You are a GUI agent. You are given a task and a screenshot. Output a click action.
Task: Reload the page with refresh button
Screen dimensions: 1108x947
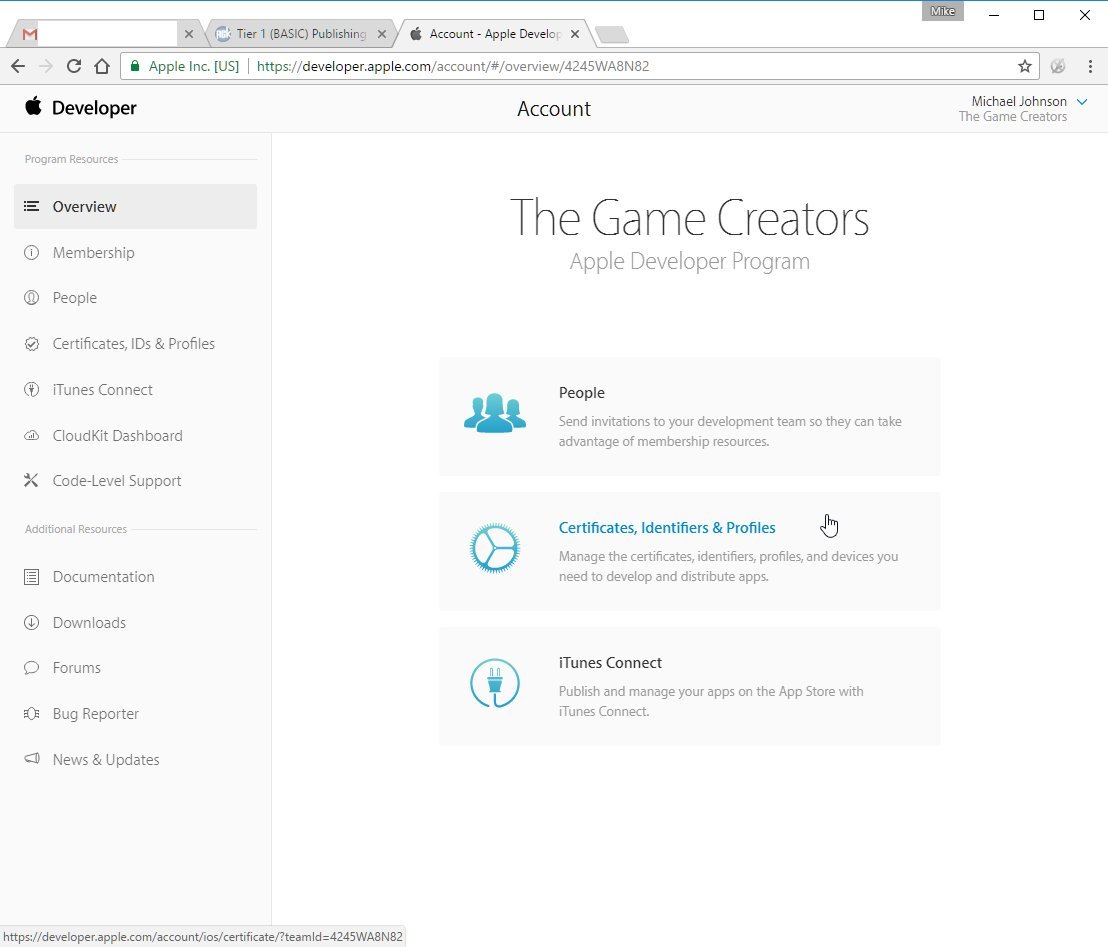(73, 66)
